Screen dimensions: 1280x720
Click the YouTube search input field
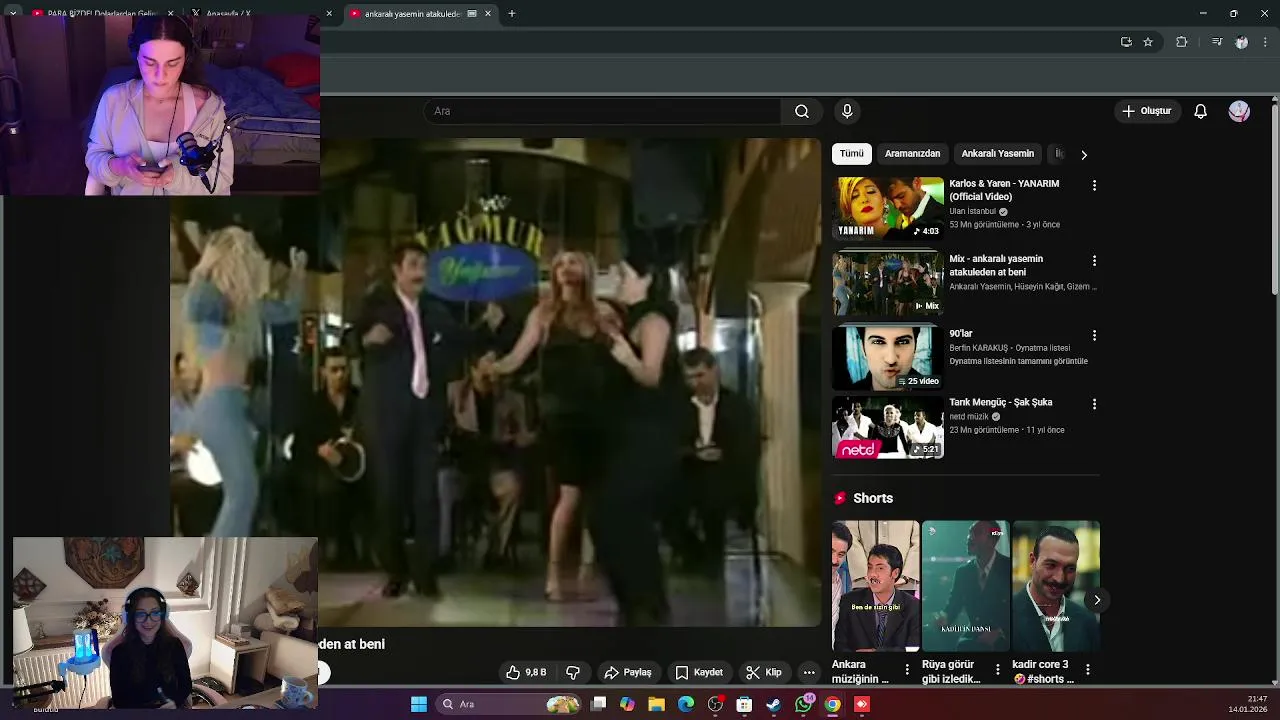click(x=603, y=111)
